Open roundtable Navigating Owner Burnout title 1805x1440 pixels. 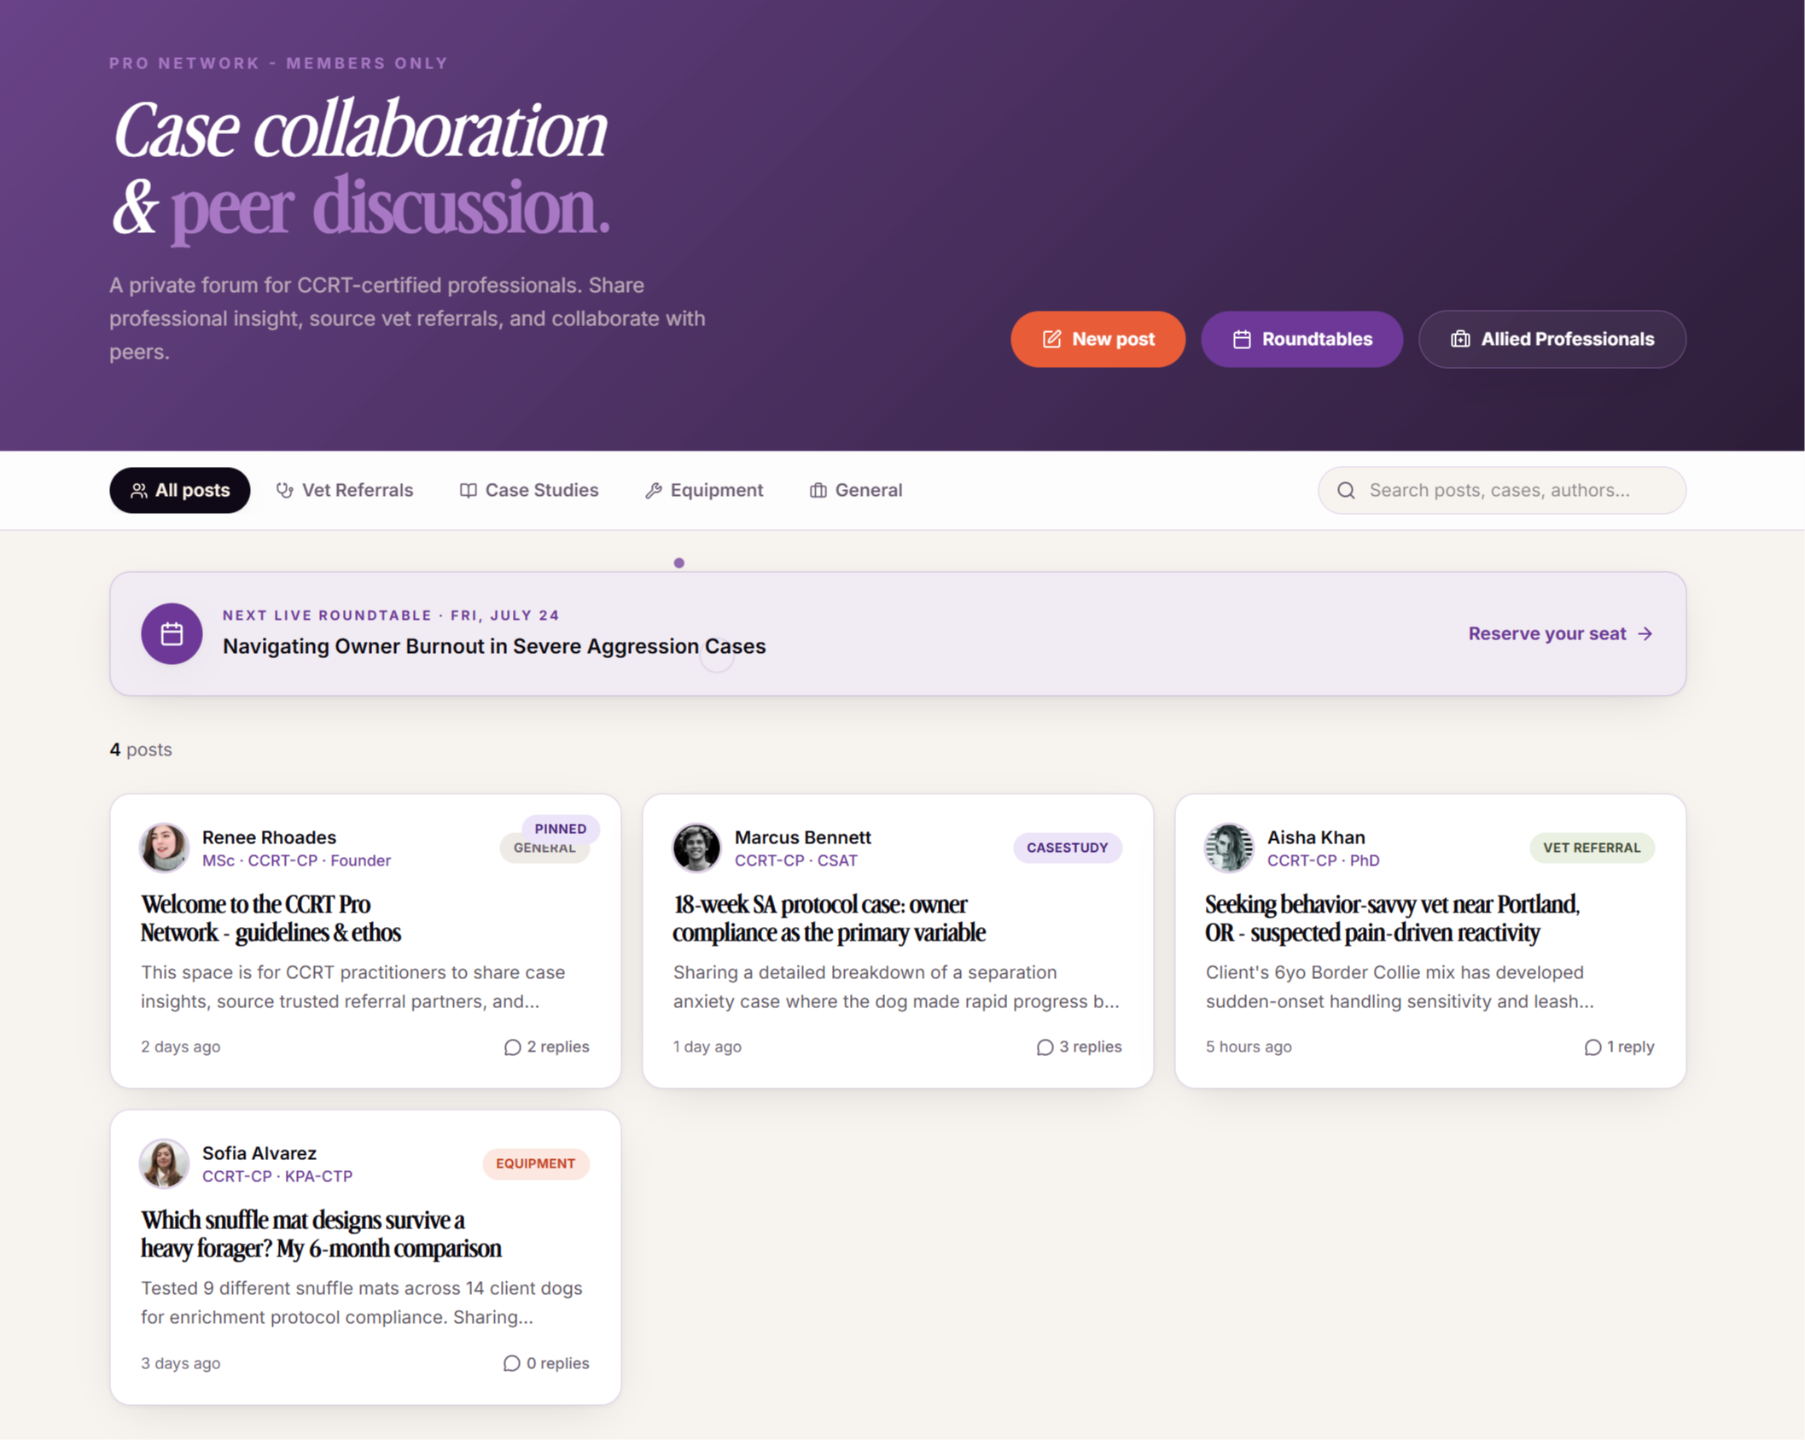(x=494, y=646)
